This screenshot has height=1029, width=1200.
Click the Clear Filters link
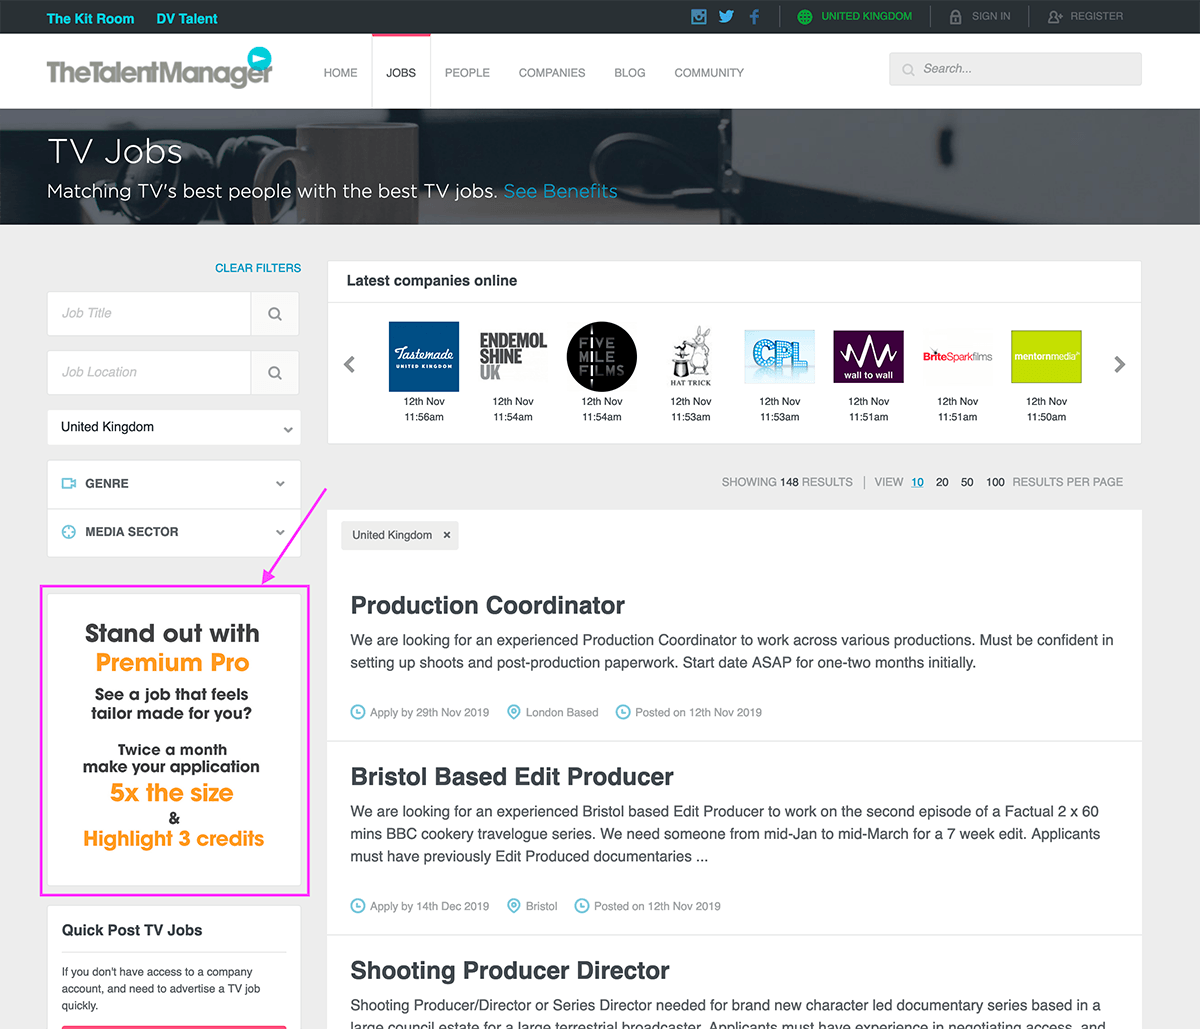tap(258, 268)
